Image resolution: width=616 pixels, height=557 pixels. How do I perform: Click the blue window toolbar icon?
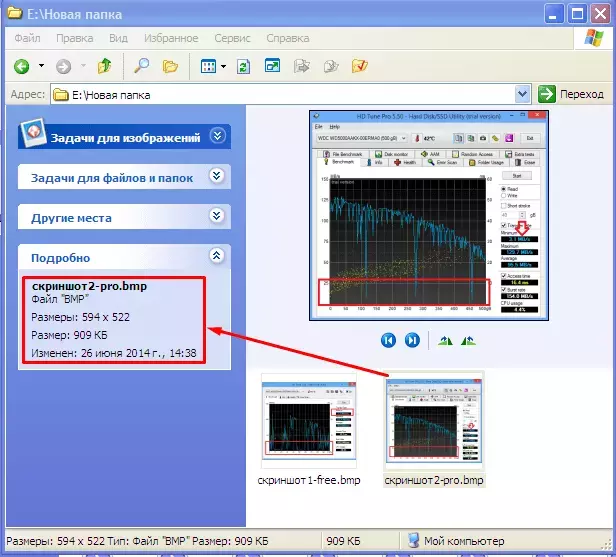pos(272,66)
